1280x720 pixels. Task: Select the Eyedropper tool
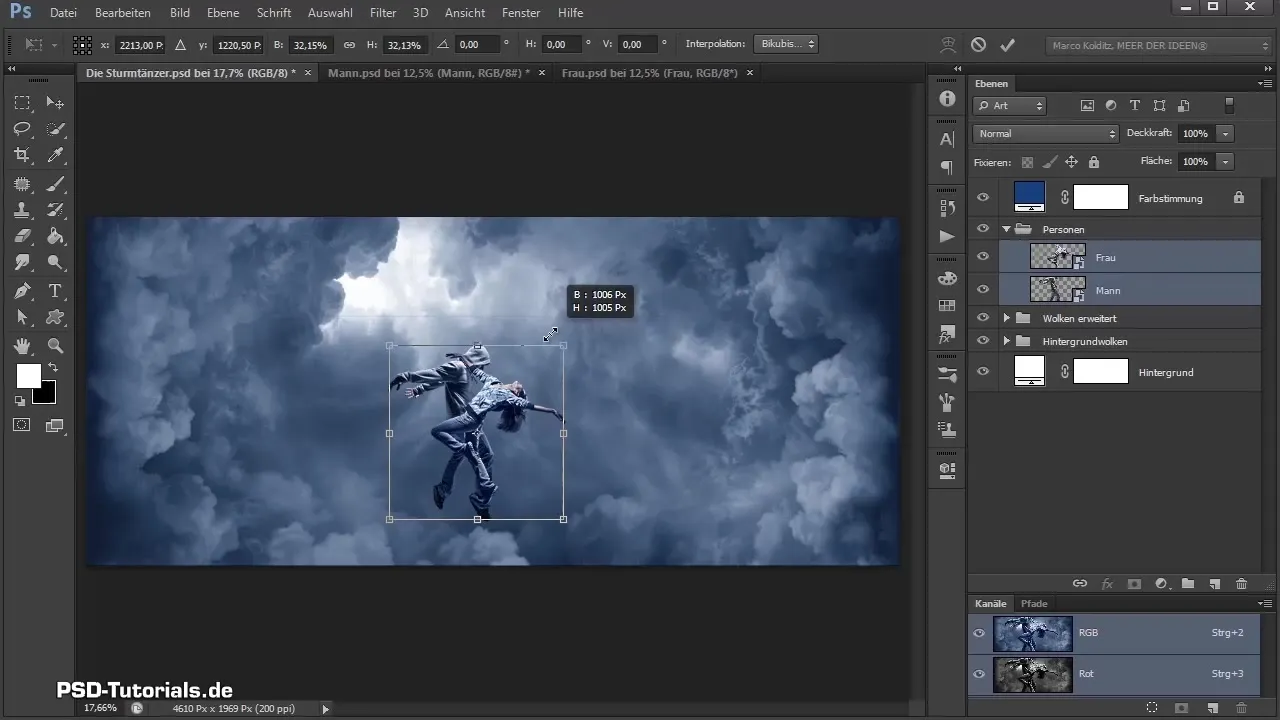[56, 155]
